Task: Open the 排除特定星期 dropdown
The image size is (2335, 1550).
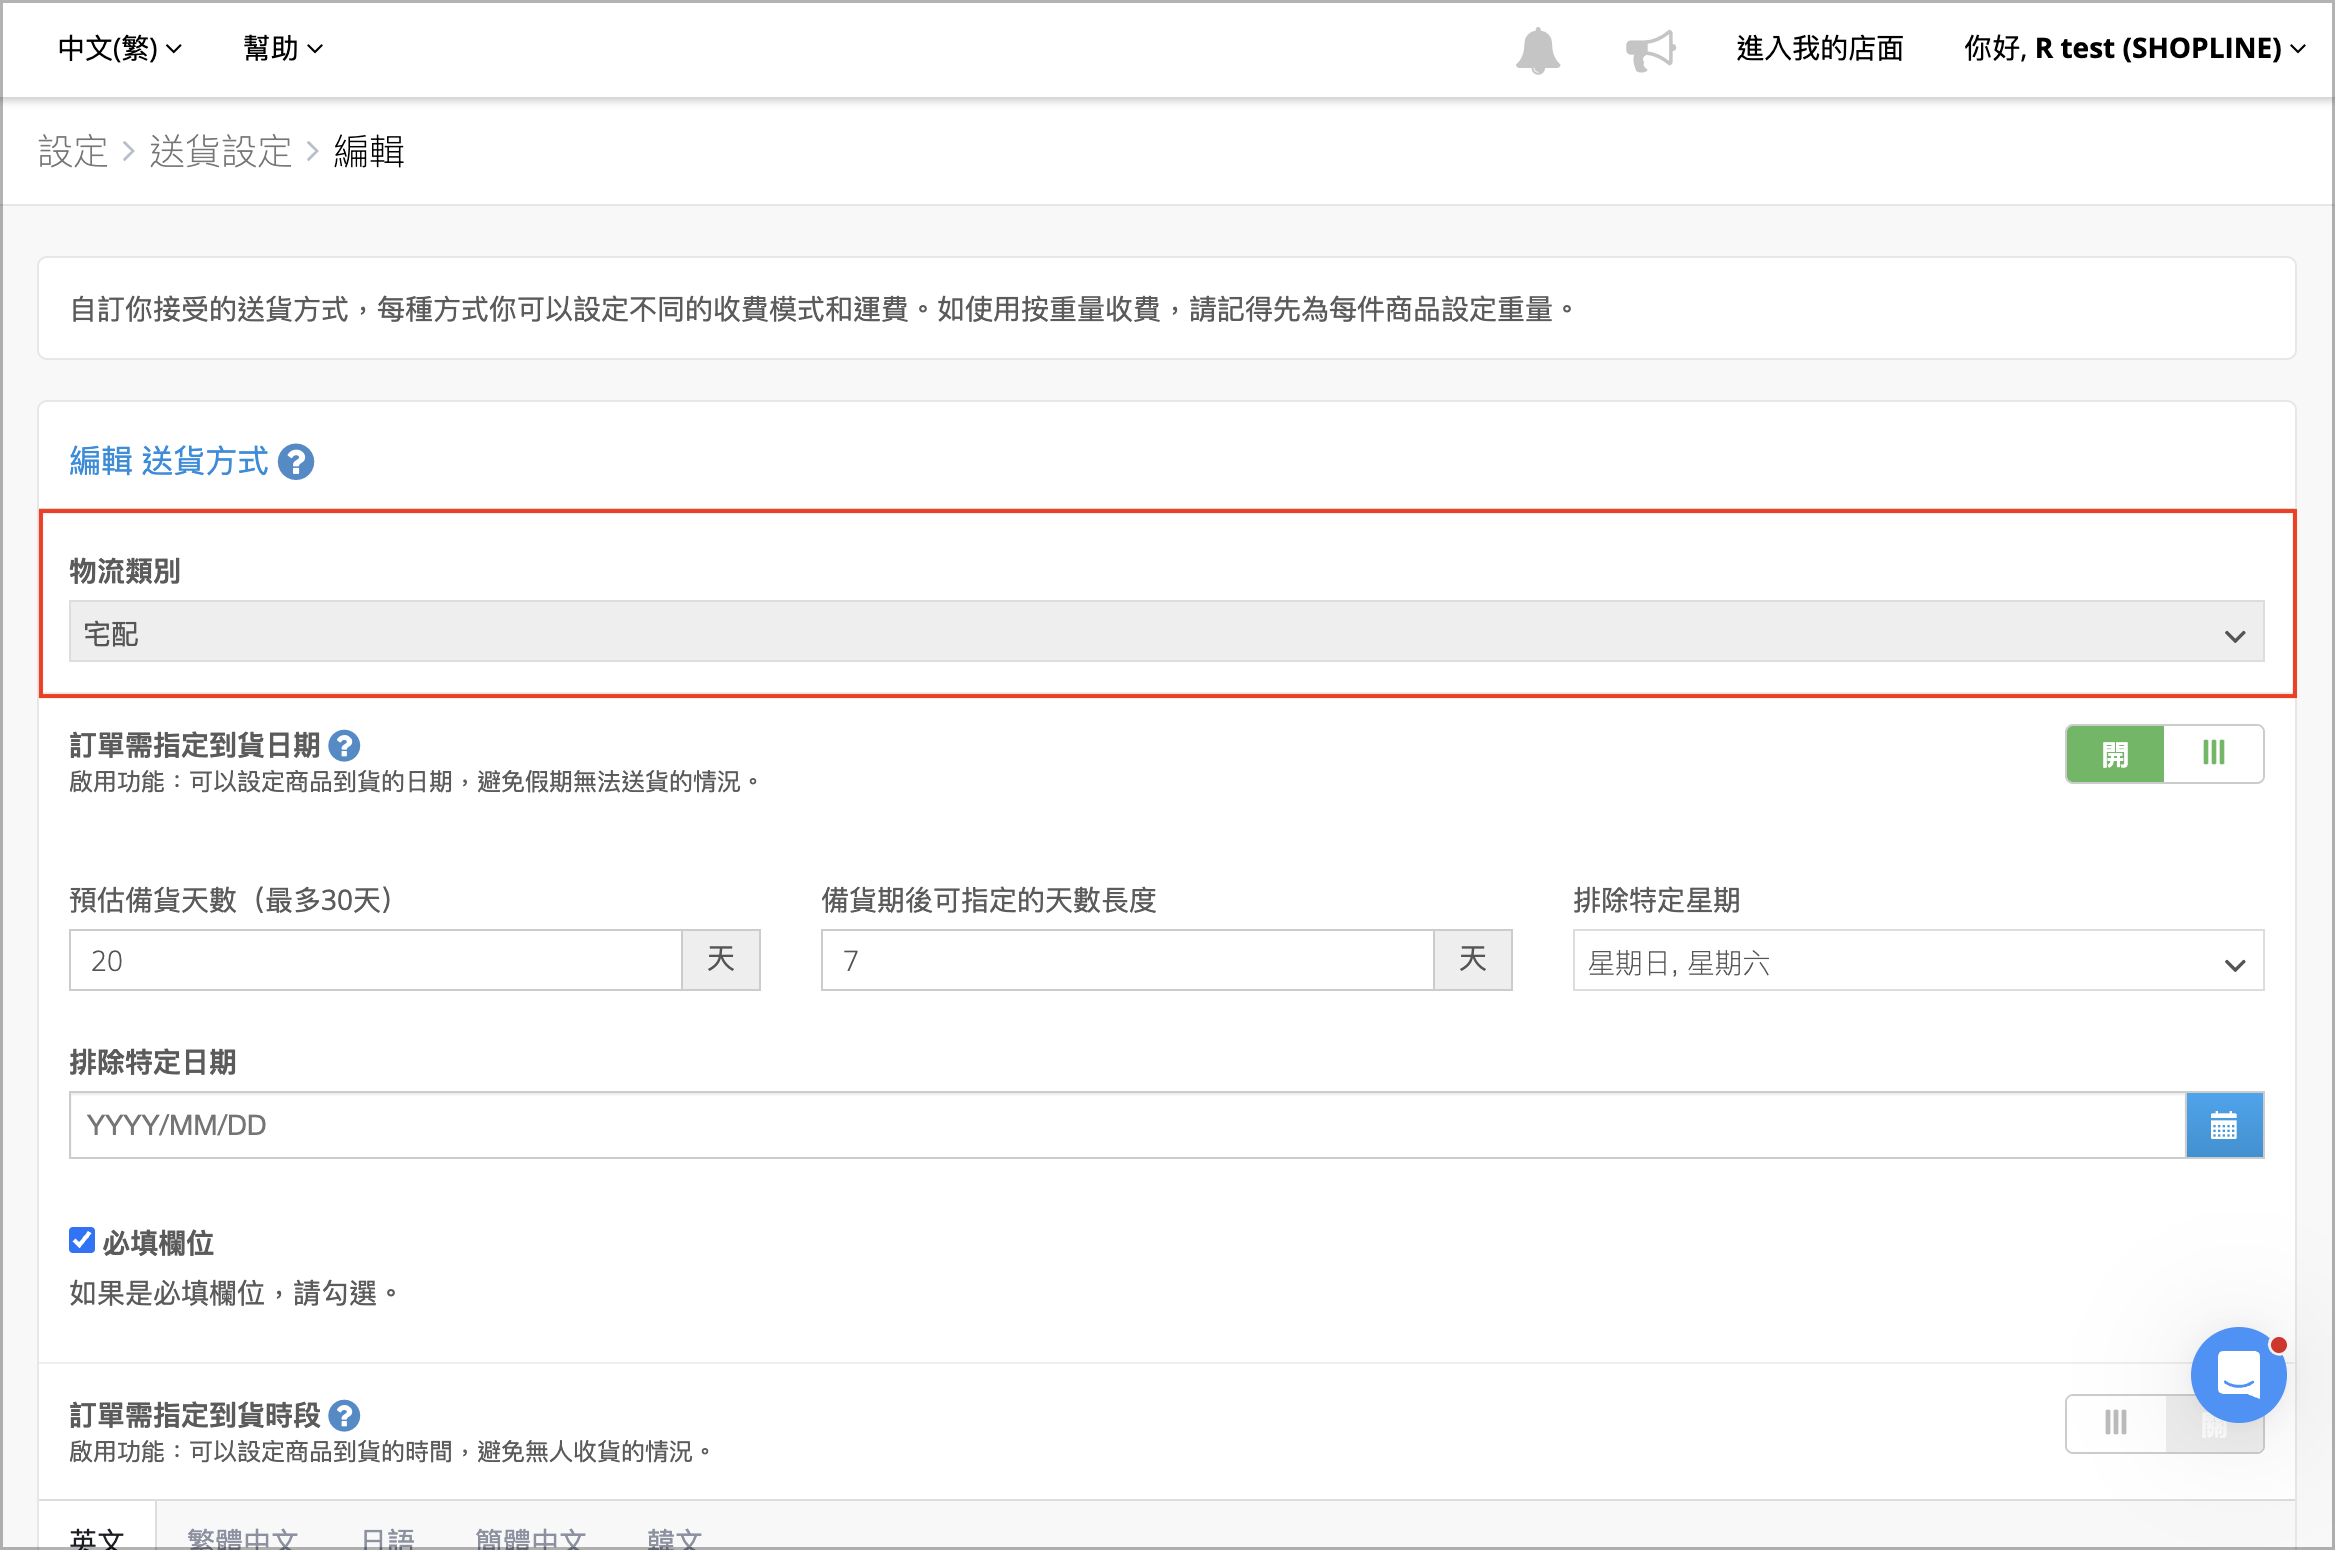Action: [1918, 961]
